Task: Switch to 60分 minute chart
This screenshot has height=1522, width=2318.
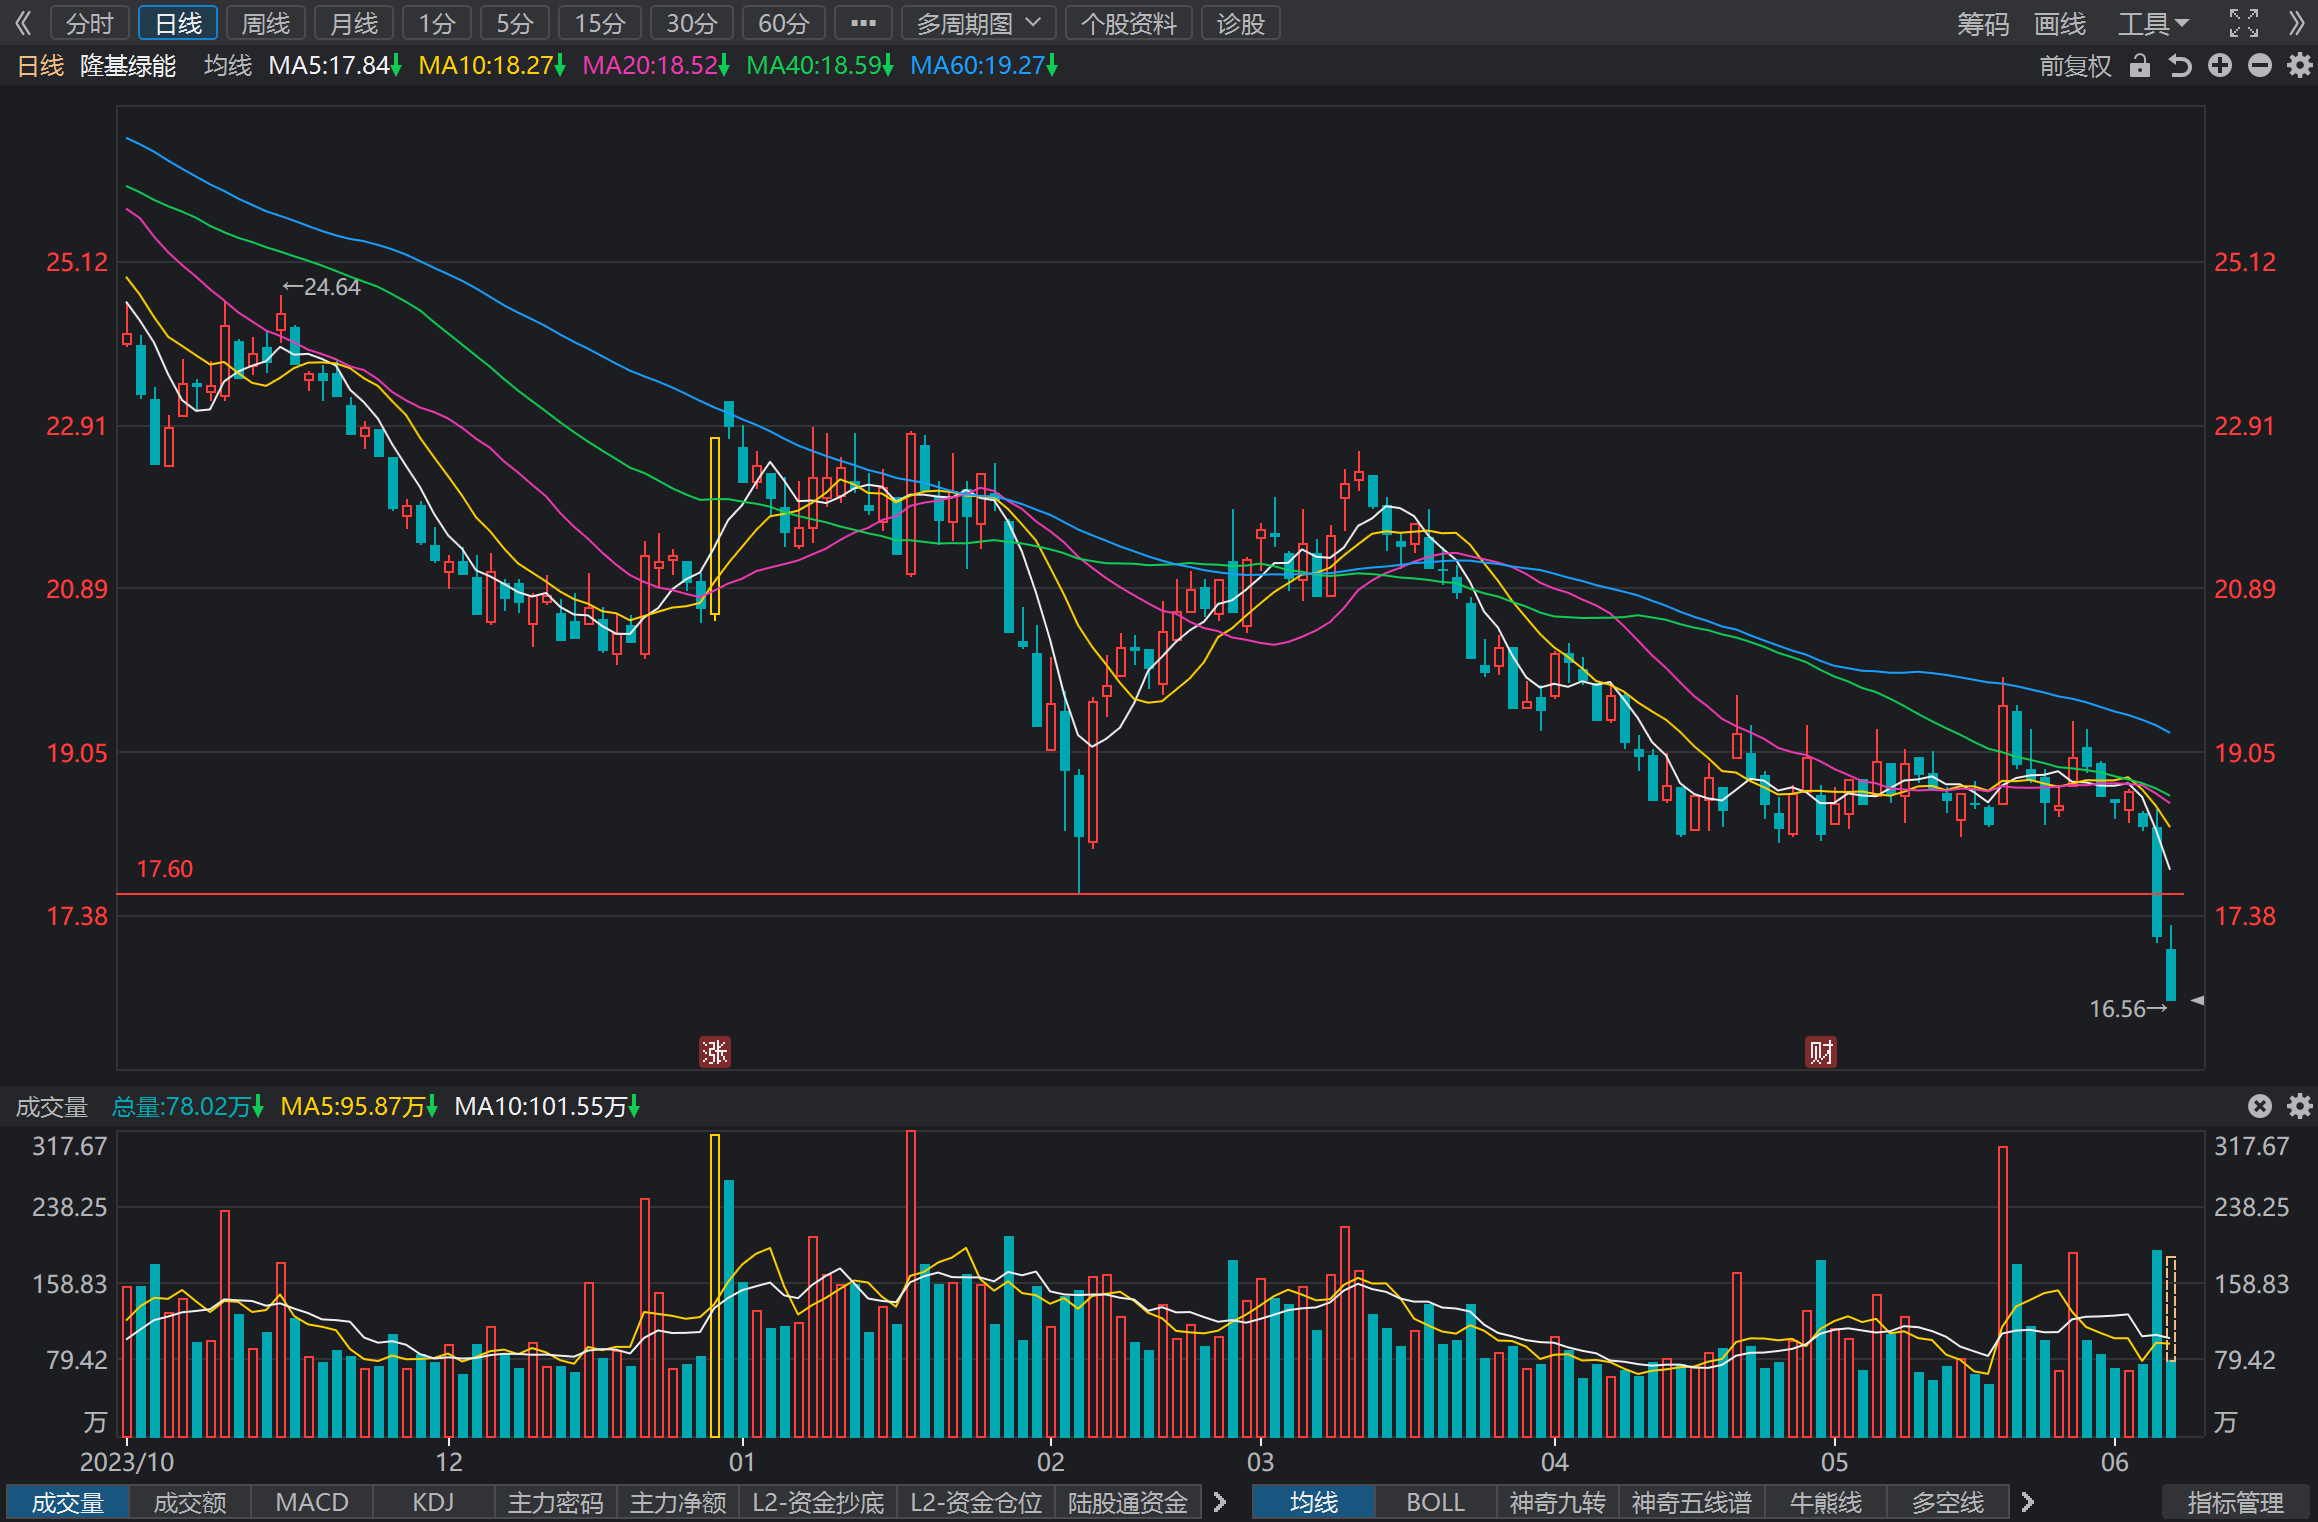Action: (784, 23)
